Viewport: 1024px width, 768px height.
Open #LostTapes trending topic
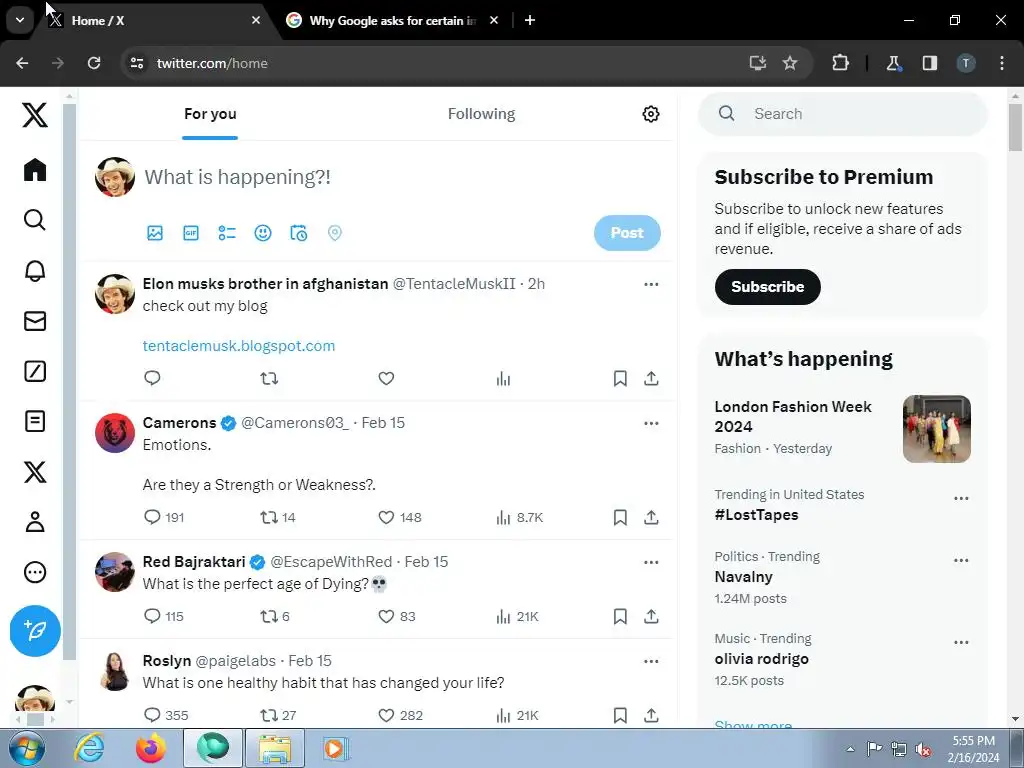[x=756, y=515]
